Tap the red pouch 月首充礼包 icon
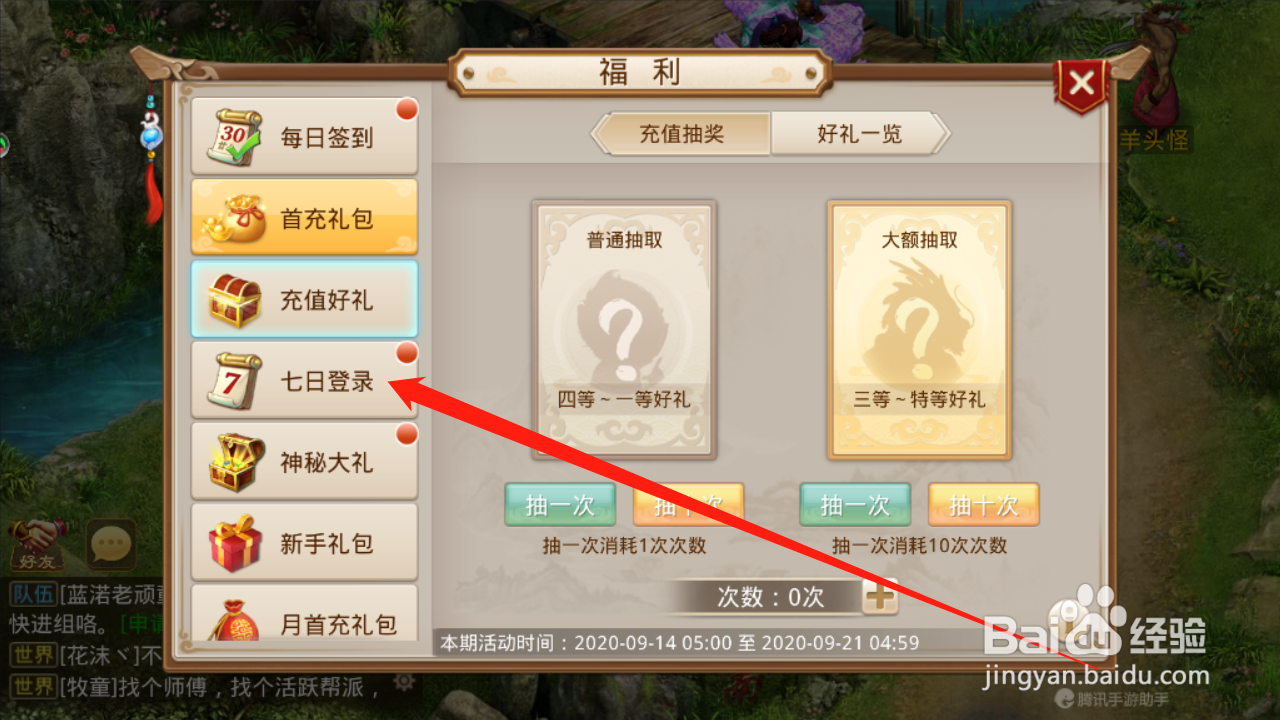 pos(234,619)
